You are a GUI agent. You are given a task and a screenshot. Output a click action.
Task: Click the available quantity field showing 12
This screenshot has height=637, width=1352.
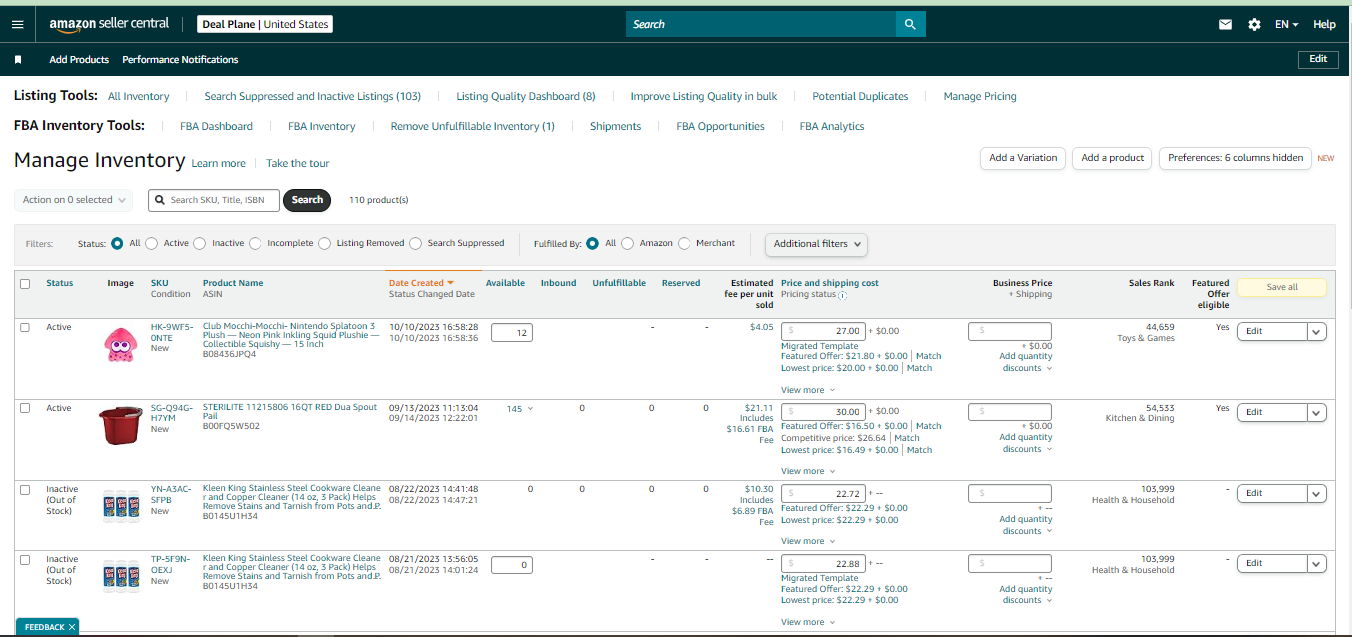pos(511,333)
